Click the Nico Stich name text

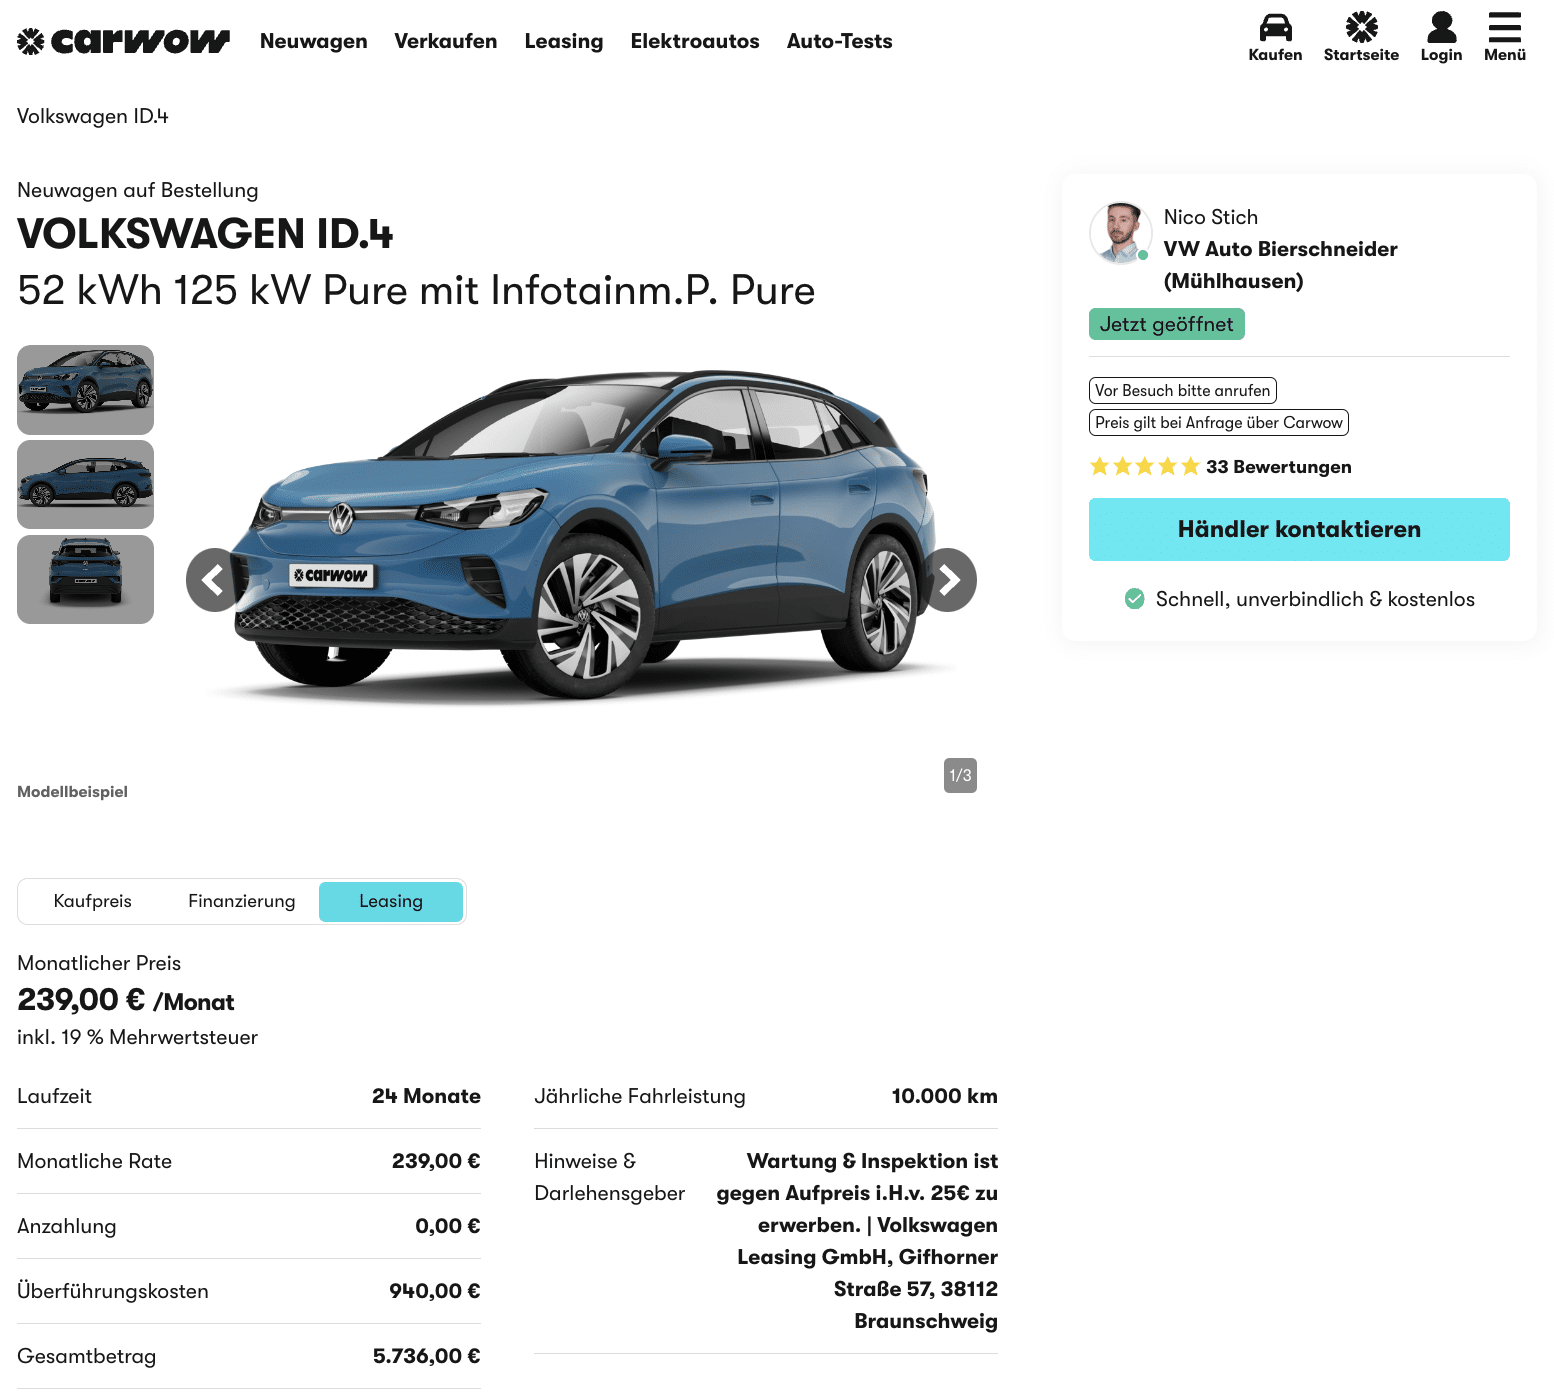[1210, 217]
